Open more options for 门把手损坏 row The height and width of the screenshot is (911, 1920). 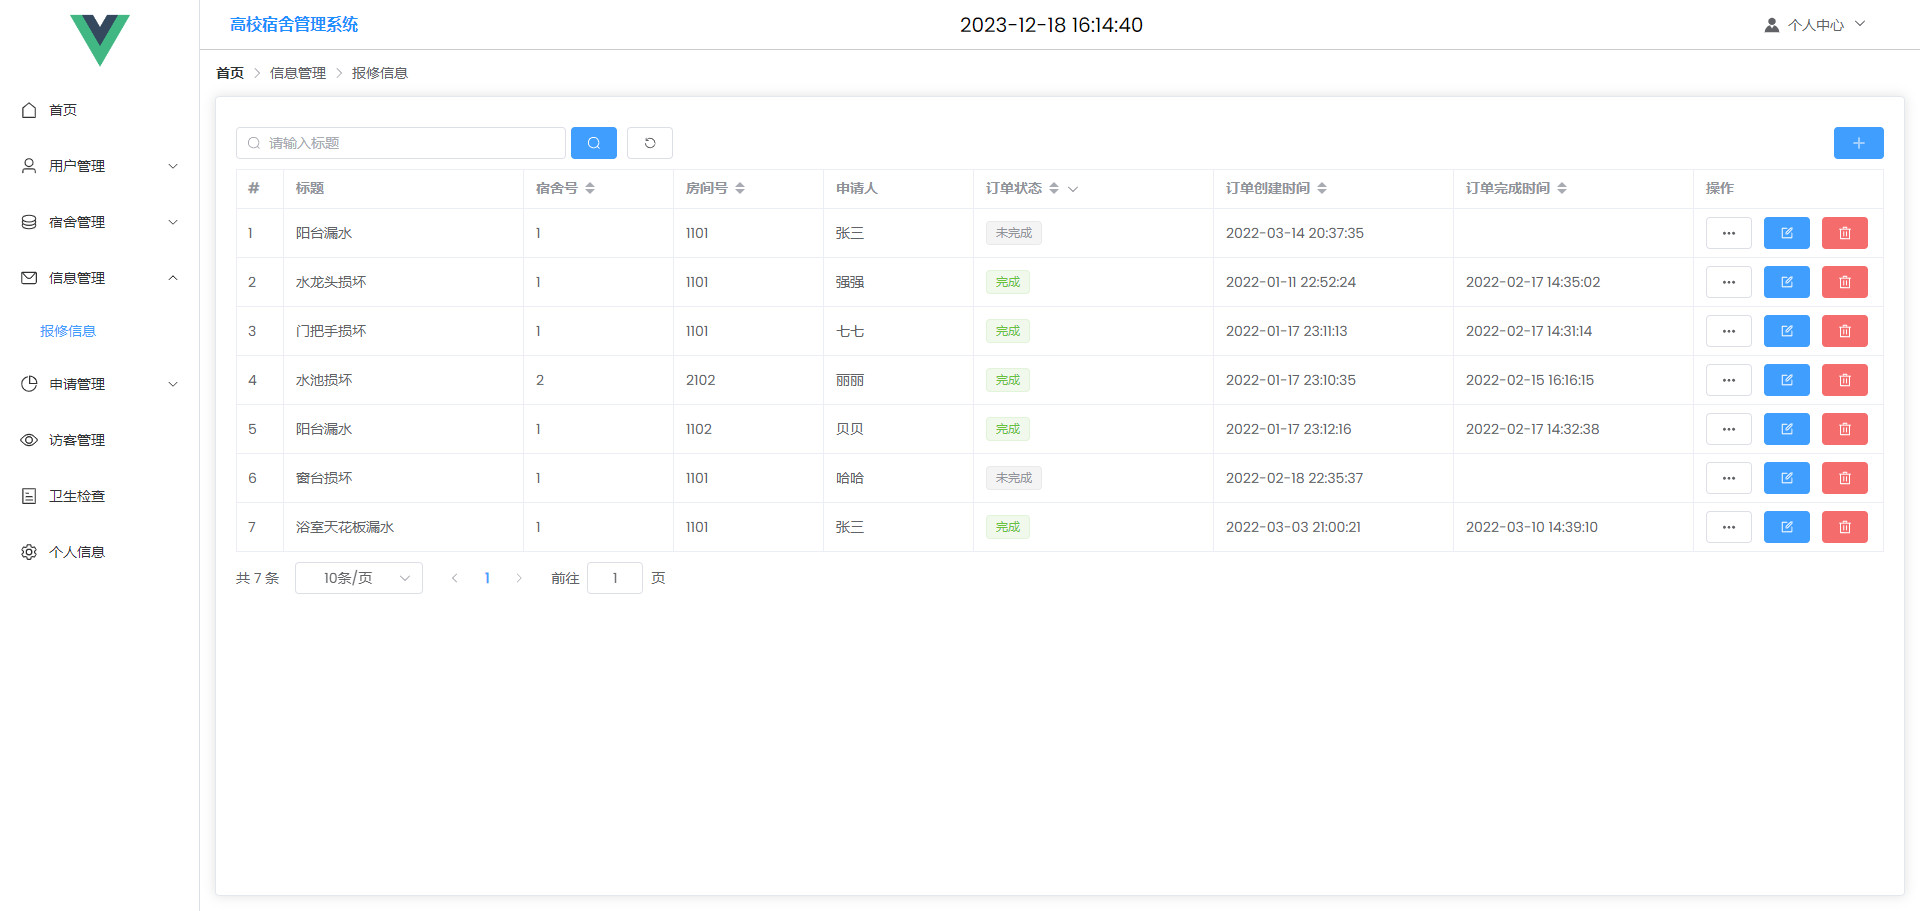[x=1728, y=331]
